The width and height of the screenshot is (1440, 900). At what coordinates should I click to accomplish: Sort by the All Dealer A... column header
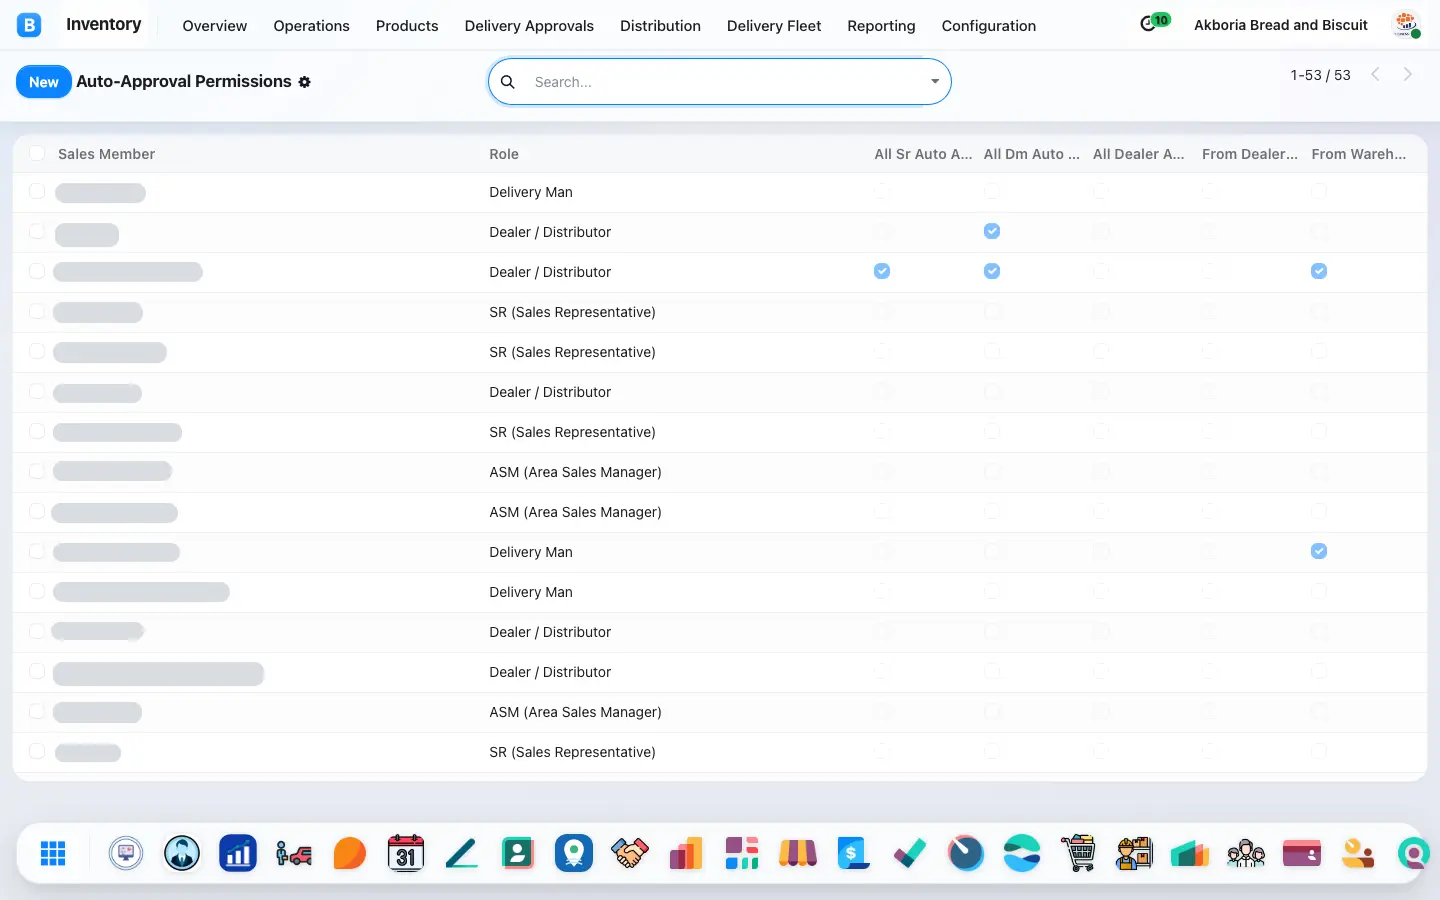click(1138, 154)
